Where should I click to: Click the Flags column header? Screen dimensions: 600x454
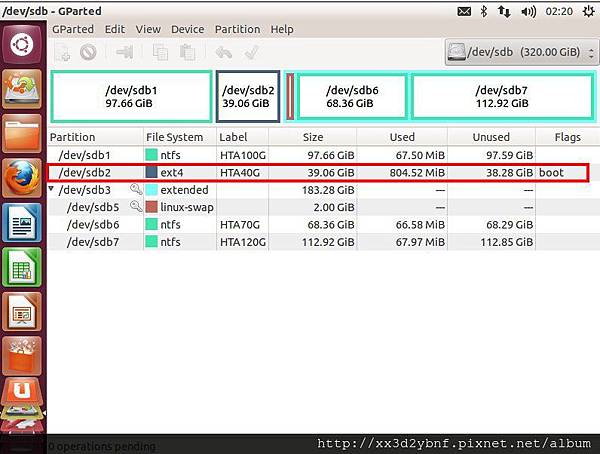567,137
